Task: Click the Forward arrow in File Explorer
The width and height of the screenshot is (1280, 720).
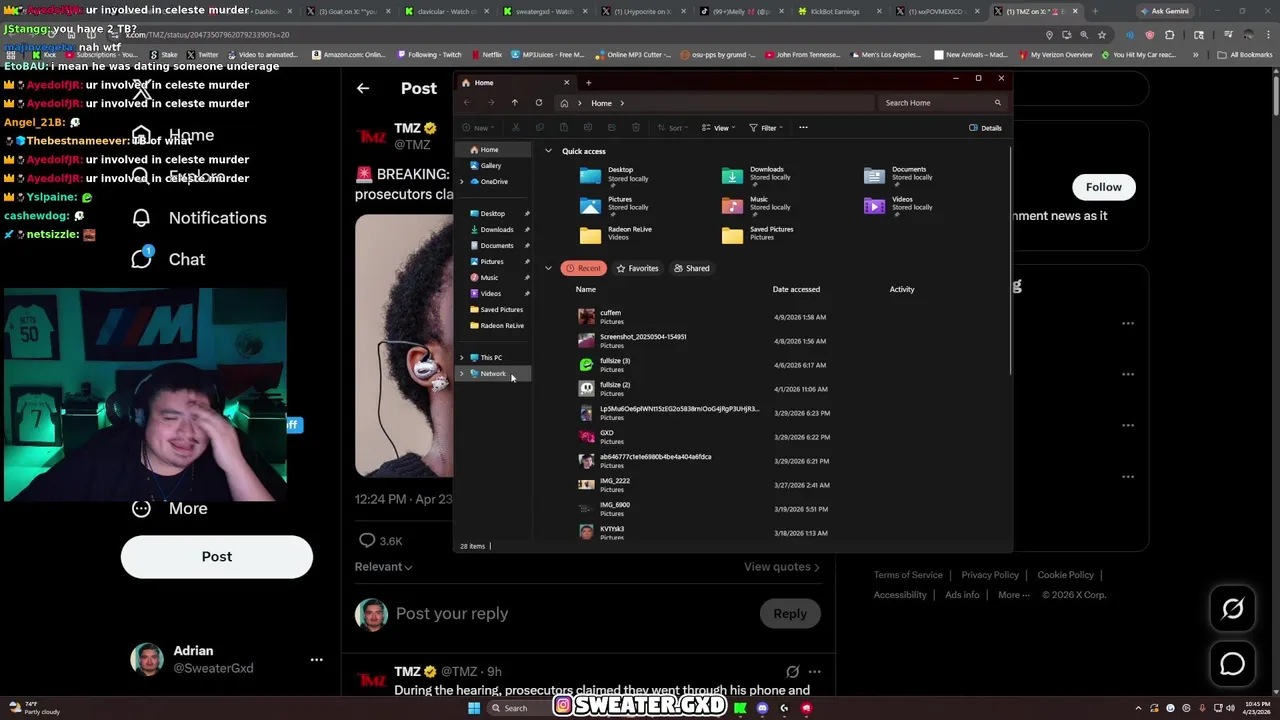Action: (x=490, y=103)
